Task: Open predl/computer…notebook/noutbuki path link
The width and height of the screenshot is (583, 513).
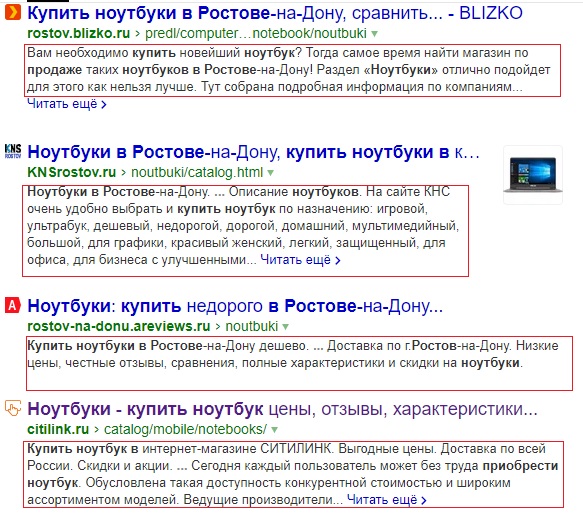Action: (256, 33)
